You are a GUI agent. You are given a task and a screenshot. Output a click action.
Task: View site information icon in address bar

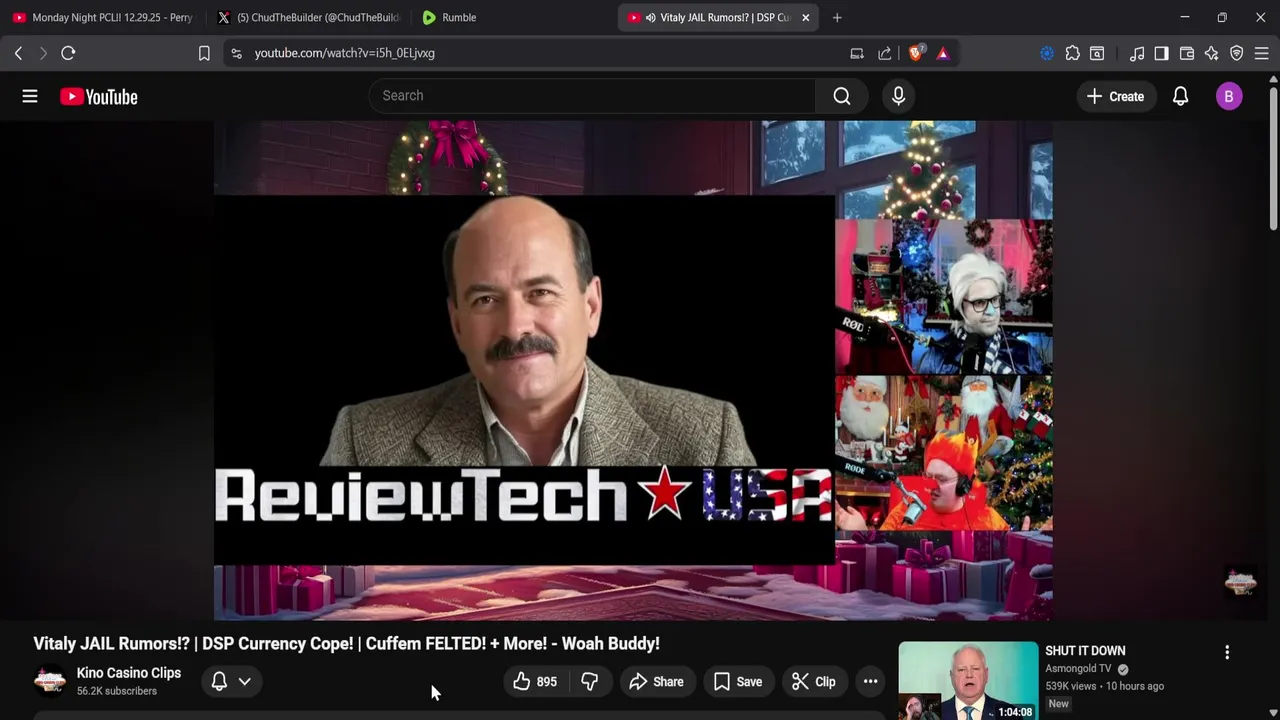tap(236, 53)
